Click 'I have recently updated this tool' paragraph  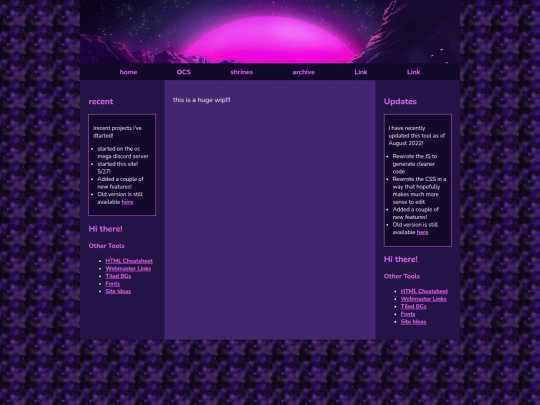(x=417, y=136)
